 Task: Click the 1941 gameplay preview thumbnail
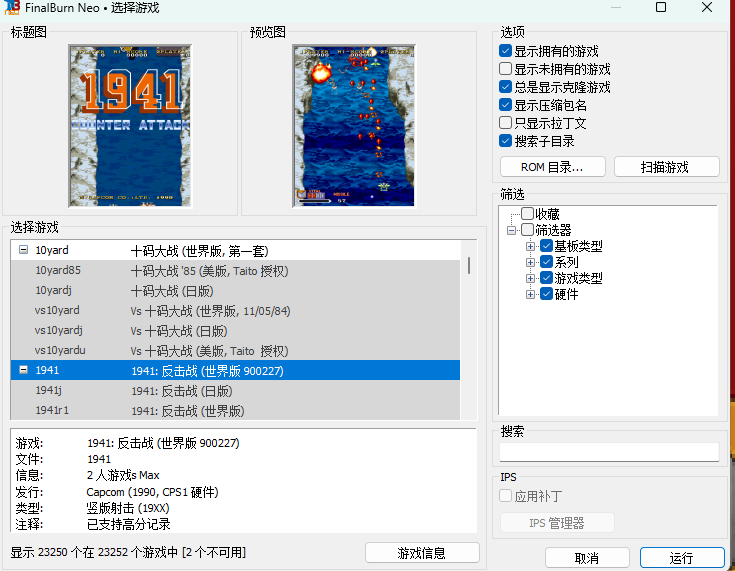pos(354,126)
